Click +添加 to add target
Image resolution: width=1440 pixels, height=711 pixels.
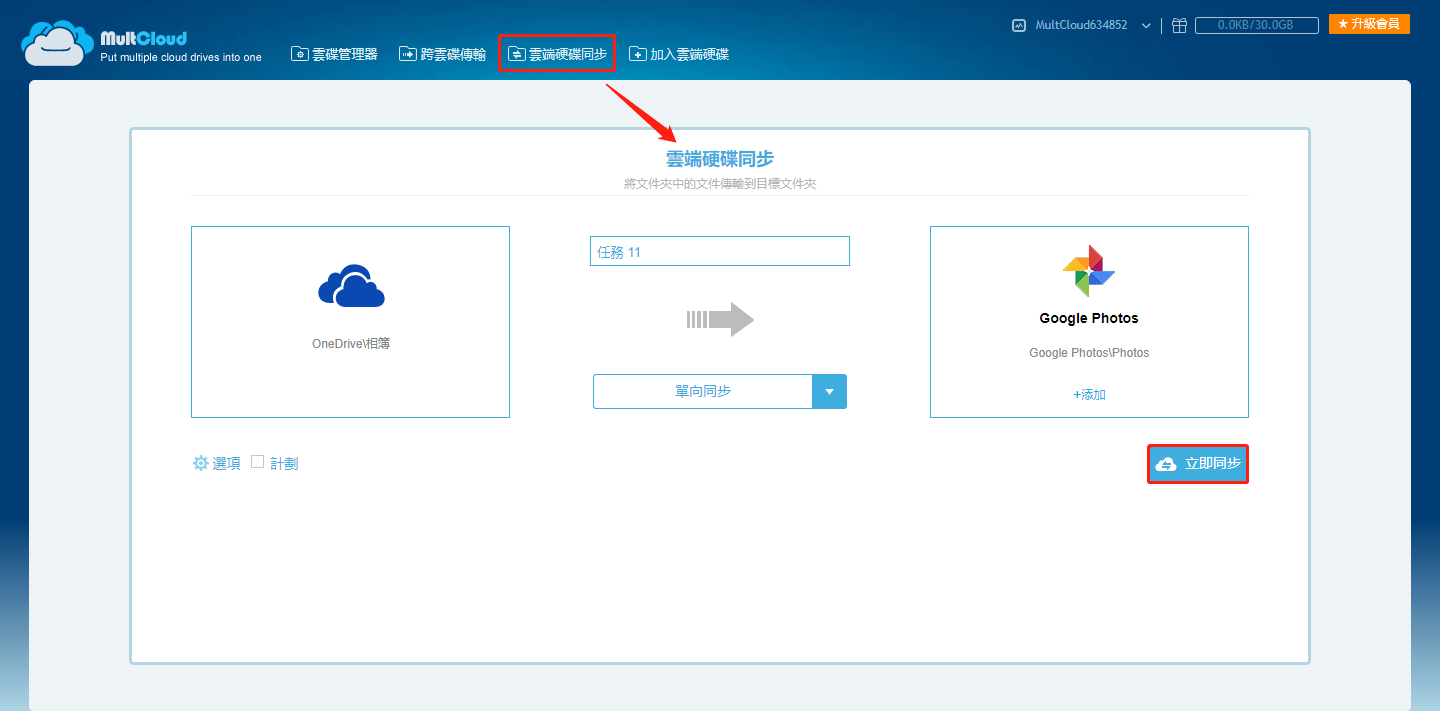[1089, 394]
